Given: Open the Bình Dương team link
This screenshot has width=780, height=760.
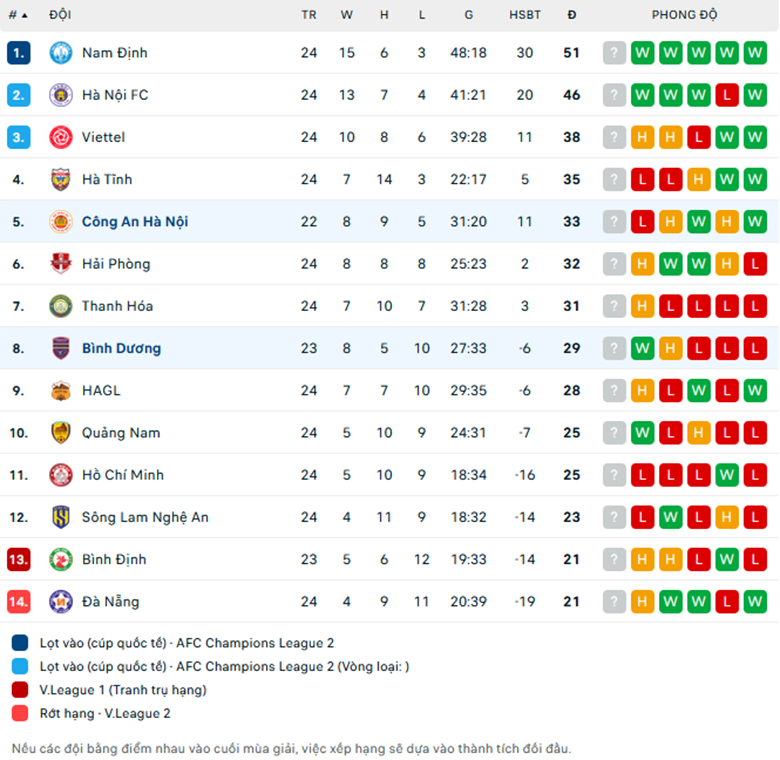Looking at the screenshot, I should click(121, 349).
